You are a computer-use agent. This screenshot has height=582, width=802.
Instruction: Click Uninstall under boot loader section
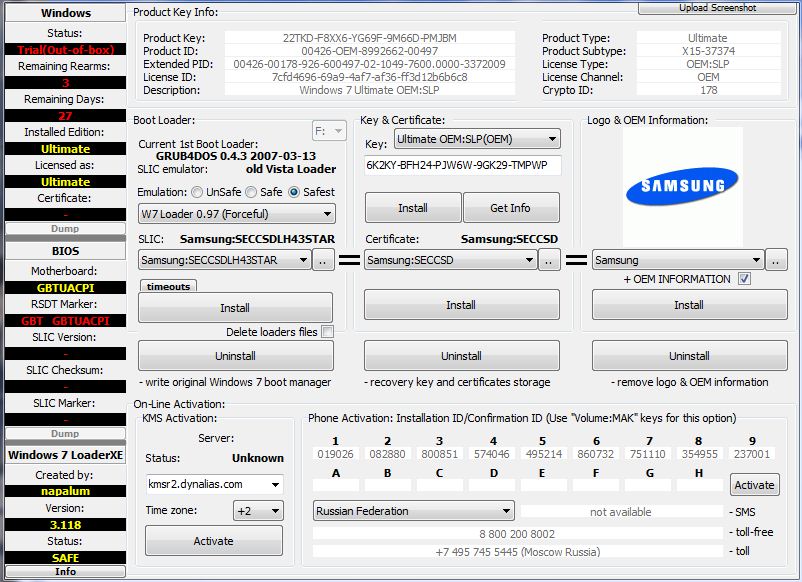point(235,356)
